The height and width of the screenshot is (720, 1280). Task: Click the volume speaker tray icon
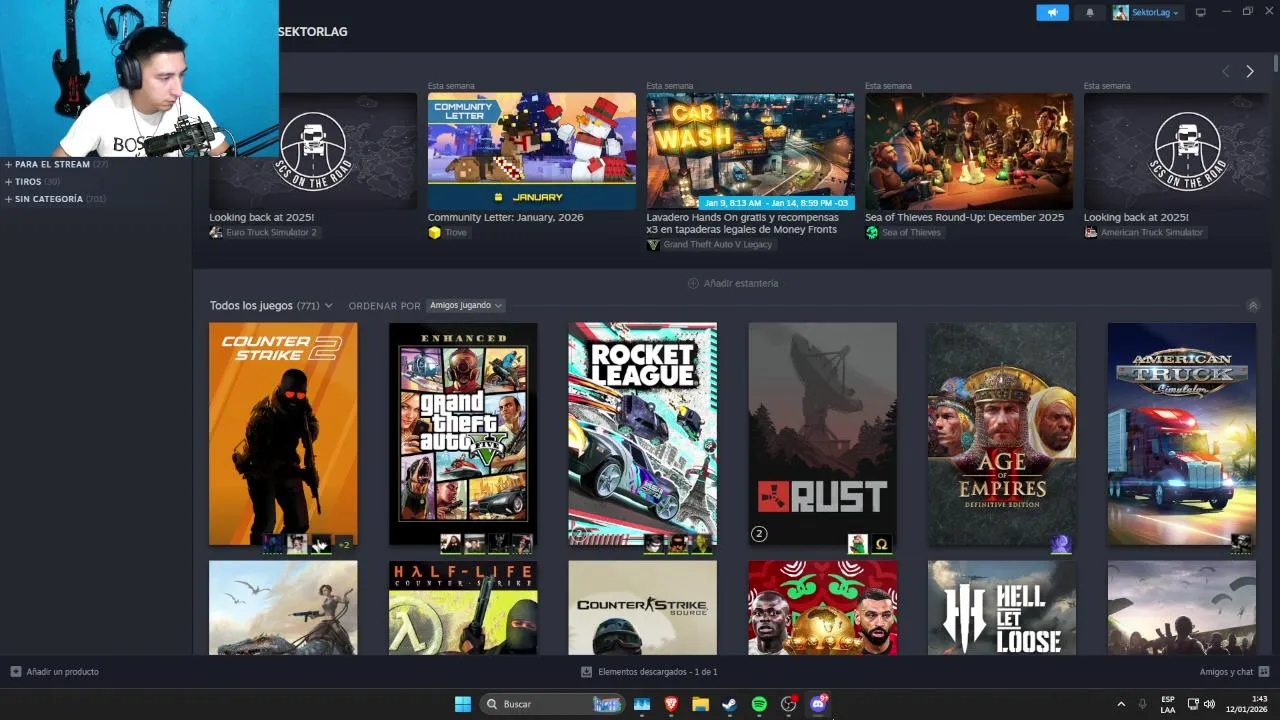[x=1209, y=704]
